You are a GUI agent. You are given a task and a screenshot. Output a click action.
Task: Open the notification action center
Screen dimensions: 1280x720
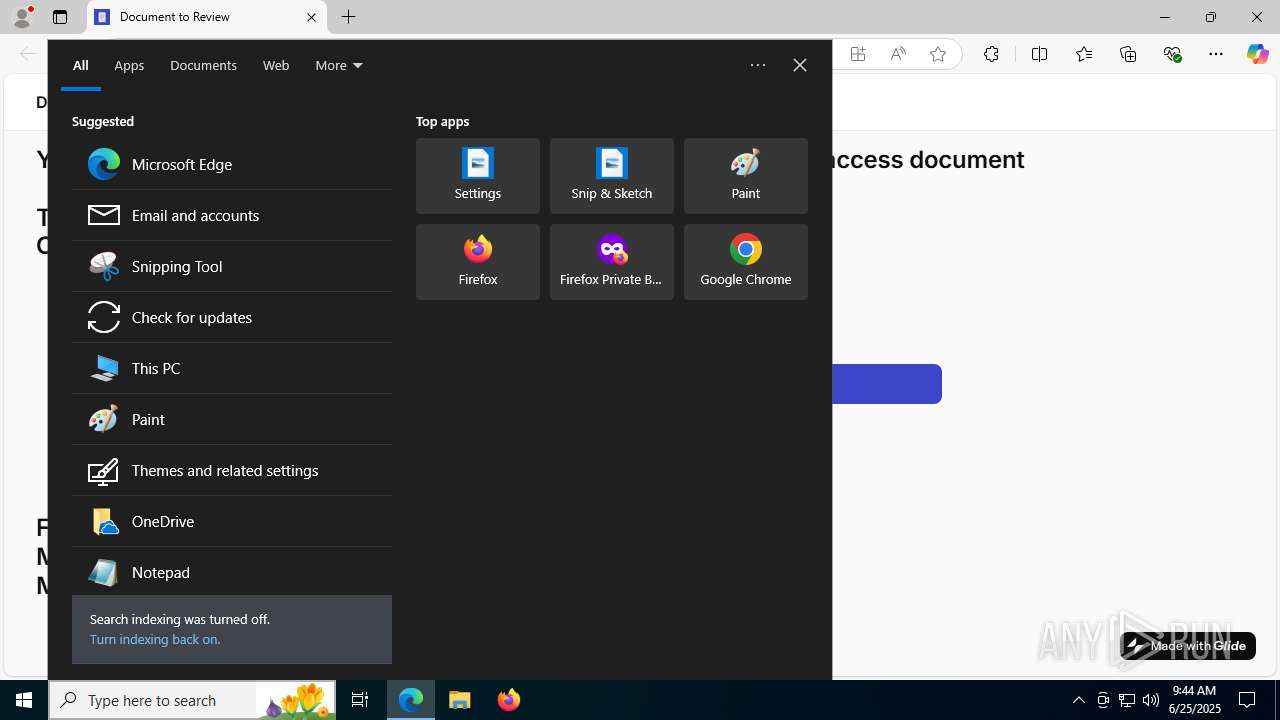1247,700
